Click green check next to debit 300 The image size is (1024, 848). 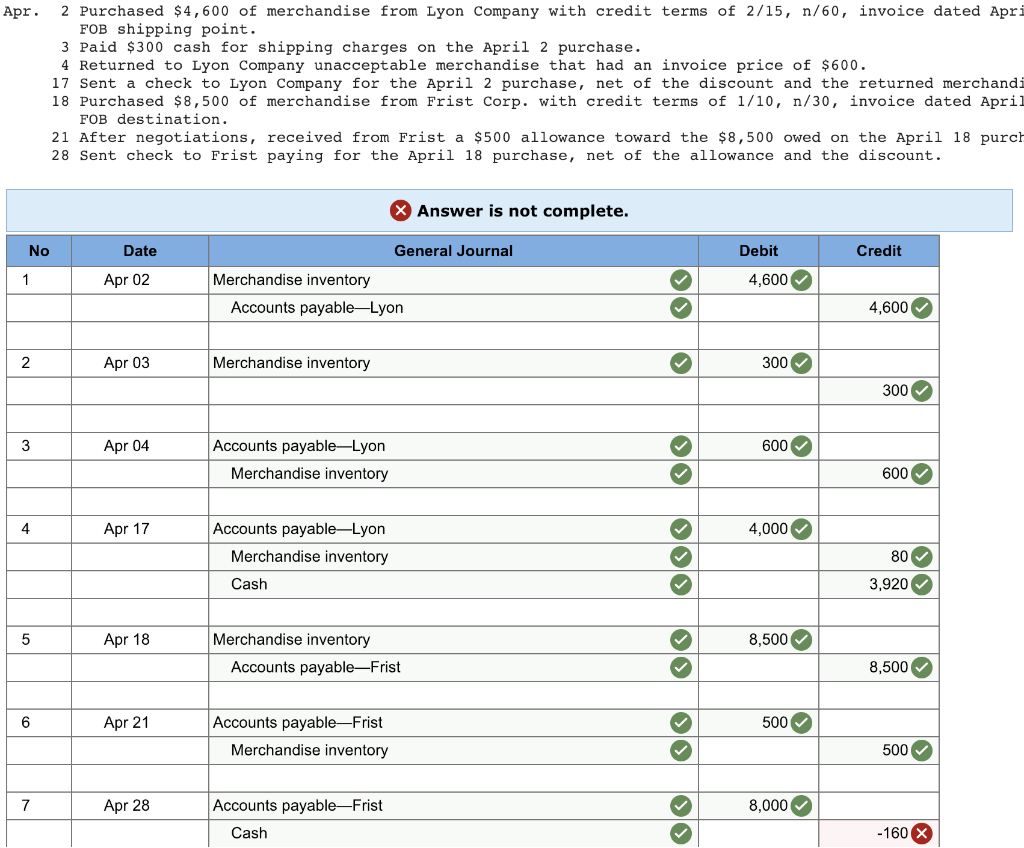801,363
